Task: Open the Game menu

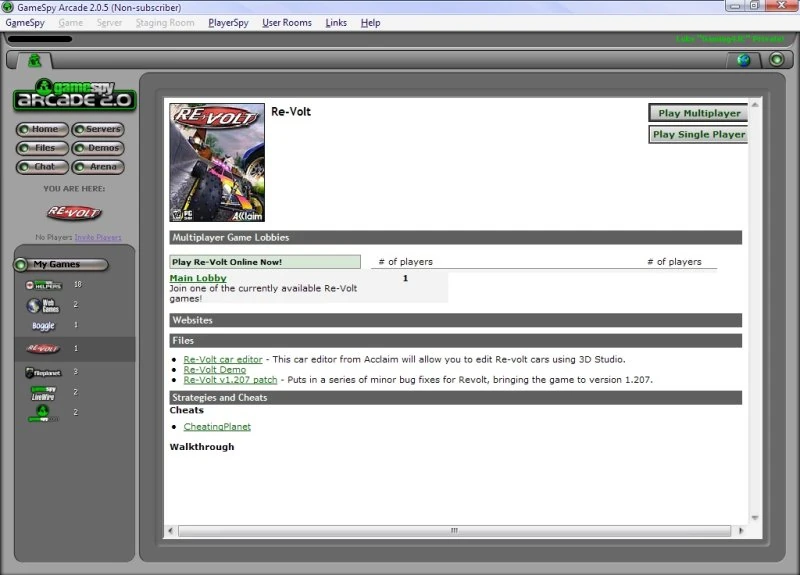Action: pos(70,23)
